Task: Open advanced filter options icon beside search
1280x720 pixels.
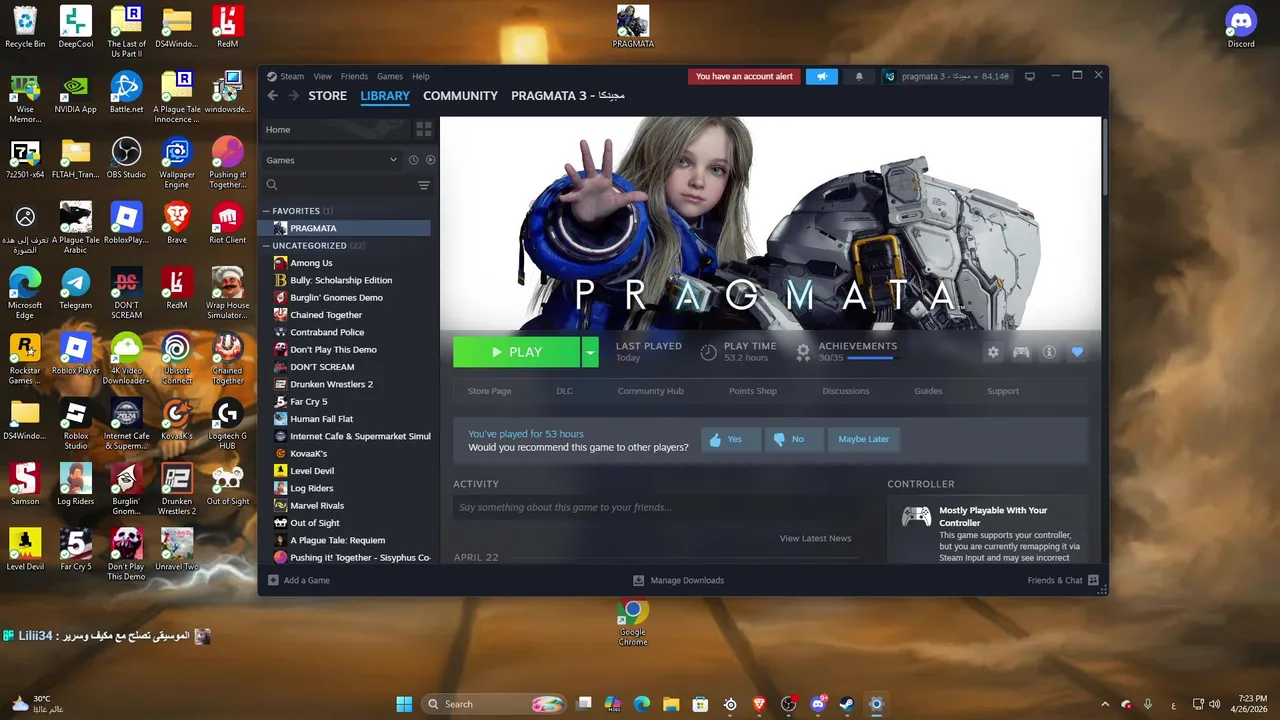Action: coord(424,185)
